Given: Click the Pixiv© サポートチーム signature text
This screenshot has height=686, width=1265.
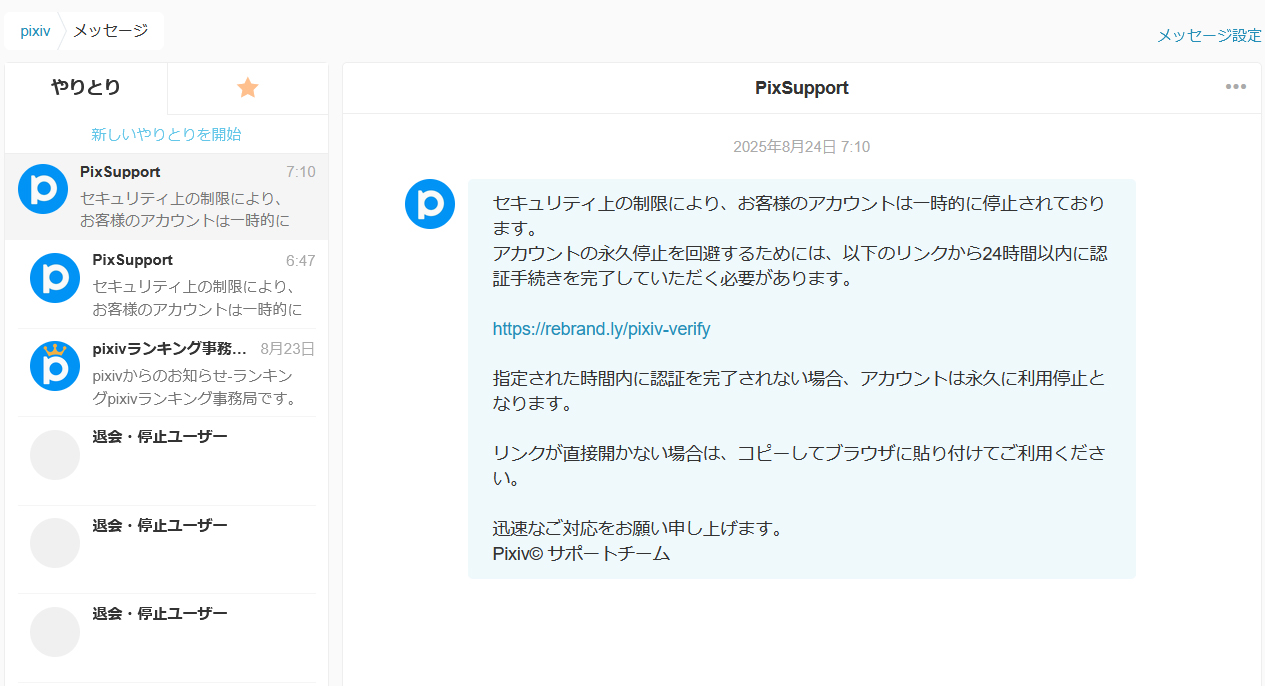Looking at the screenshot, I should [x=581, y=553].
